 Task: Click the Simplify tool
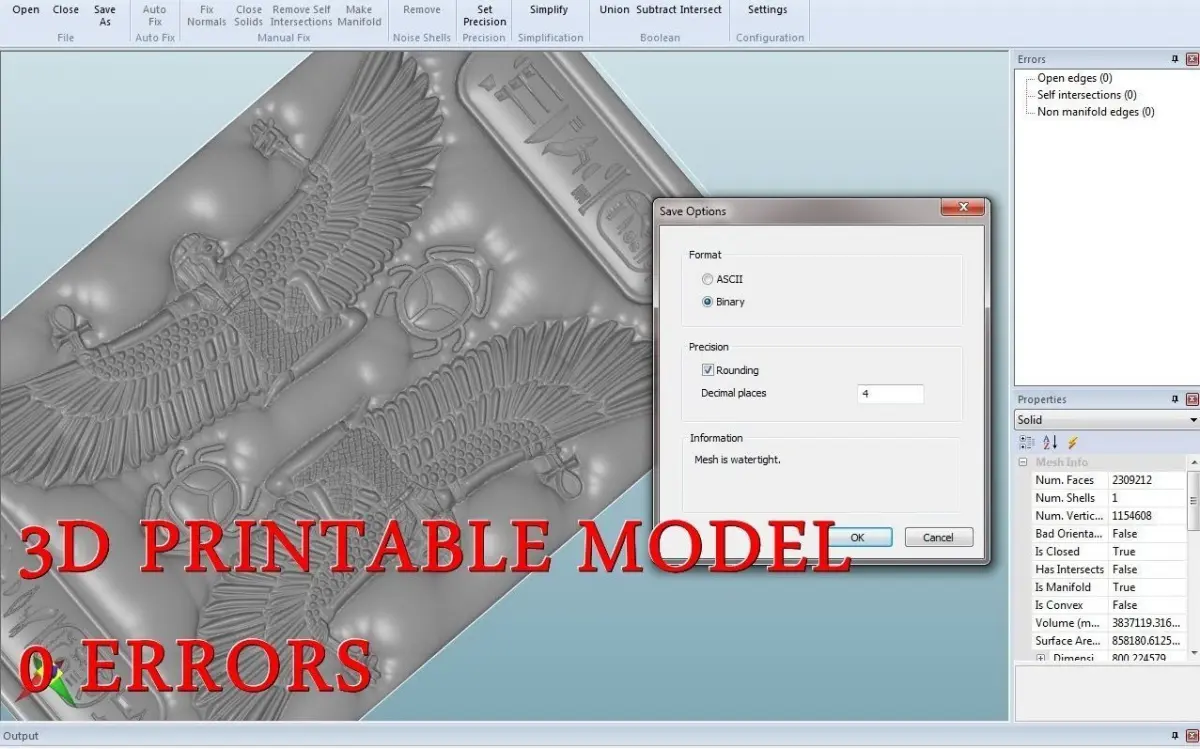click(x=549, y=10)
